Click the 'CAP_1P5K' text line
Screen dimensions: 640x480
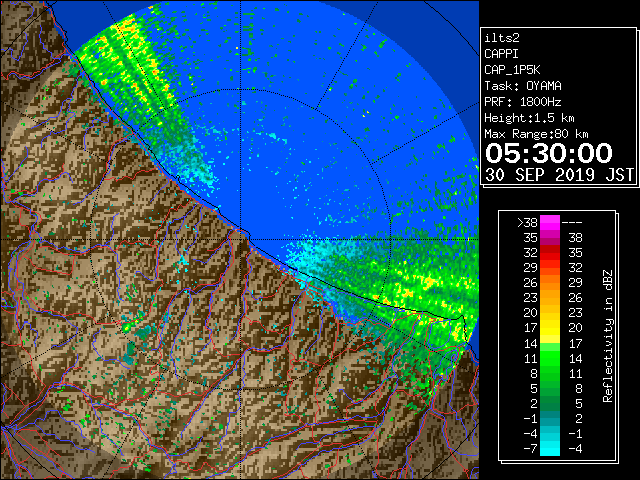pos(512,70)
